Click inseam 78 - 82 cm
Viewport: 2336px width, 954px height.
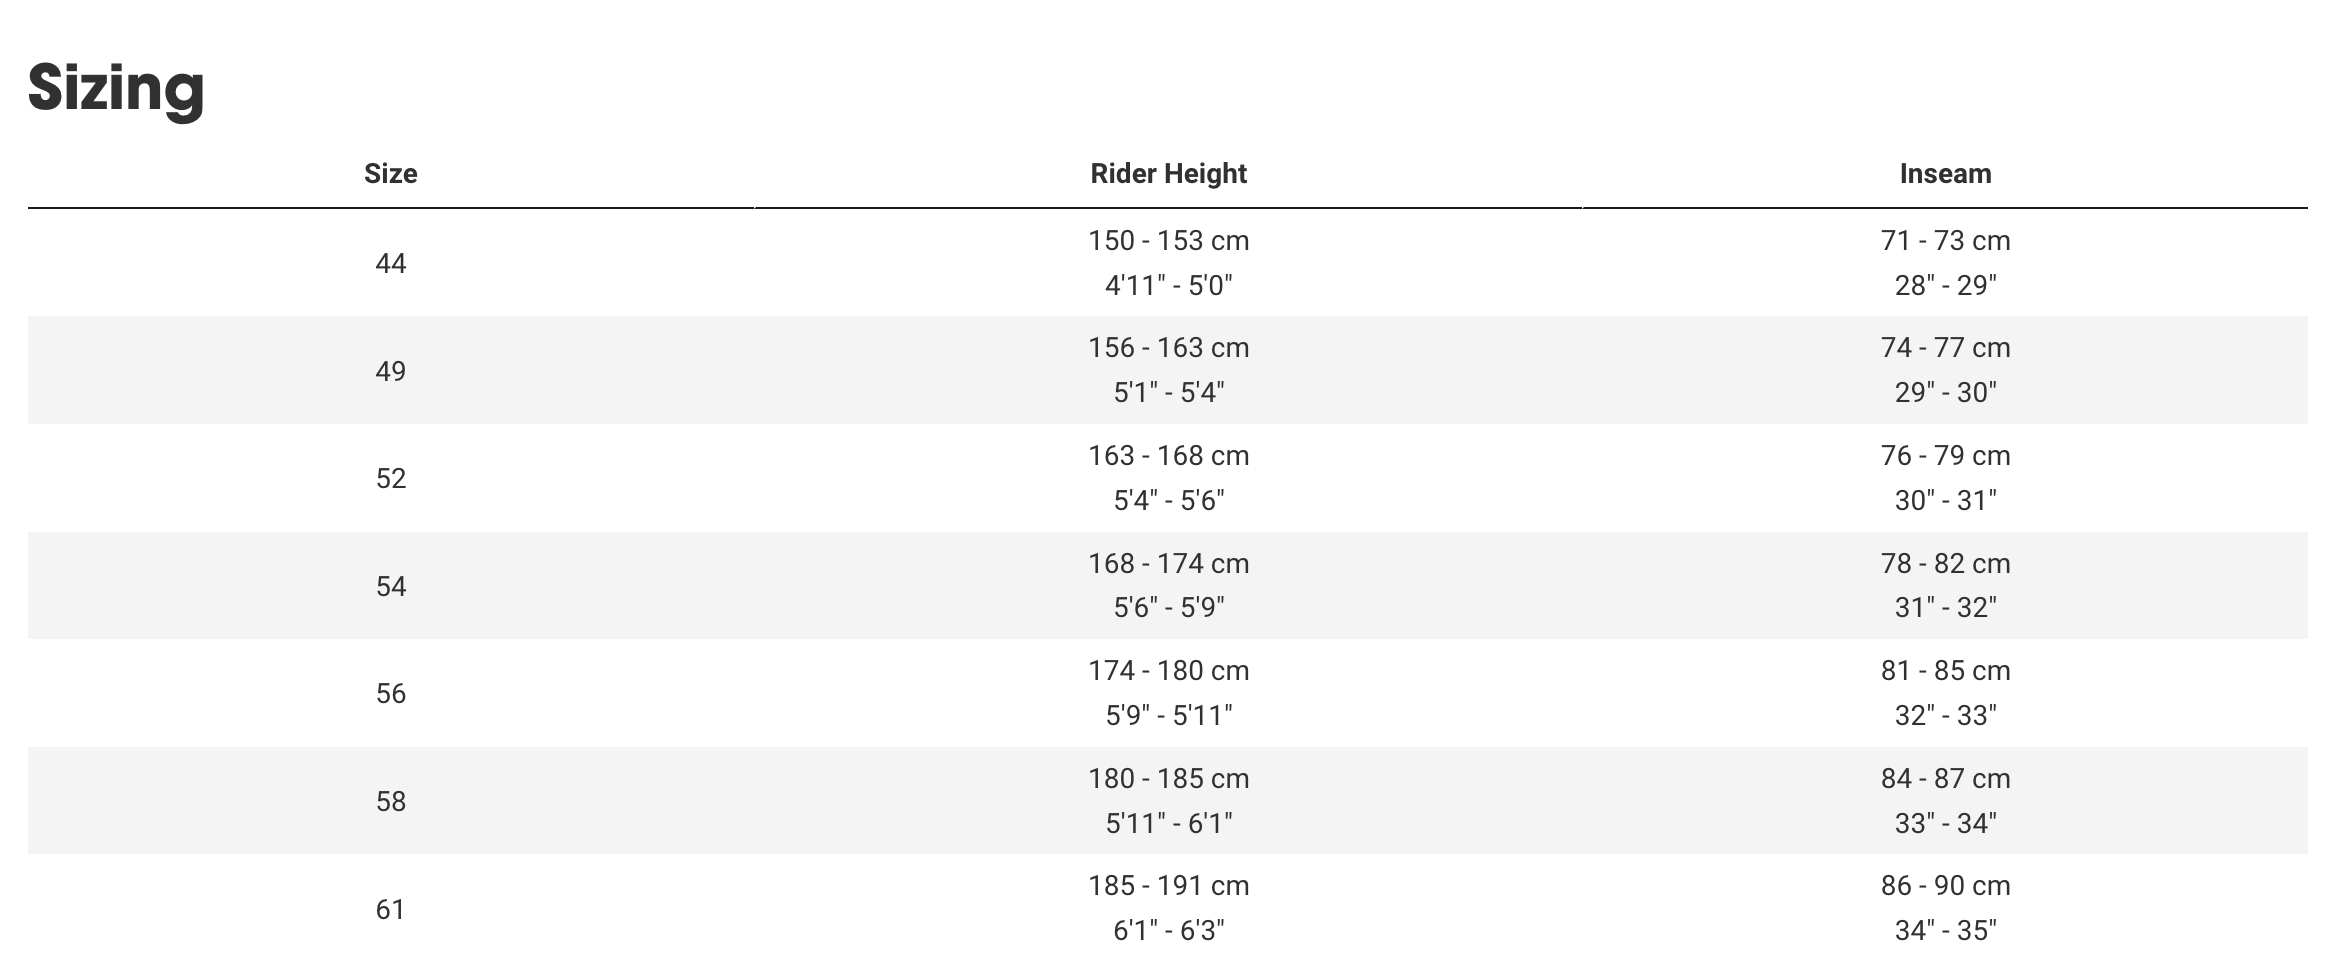click(x=1945, y=564)
